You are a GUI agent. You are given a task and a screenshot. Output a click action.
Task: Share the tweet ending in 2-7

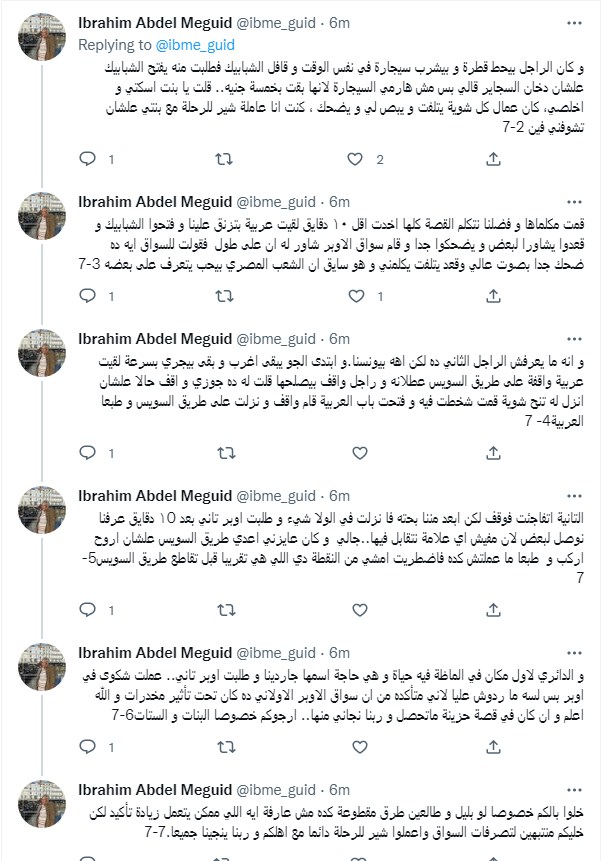click(x=493, y=159)
